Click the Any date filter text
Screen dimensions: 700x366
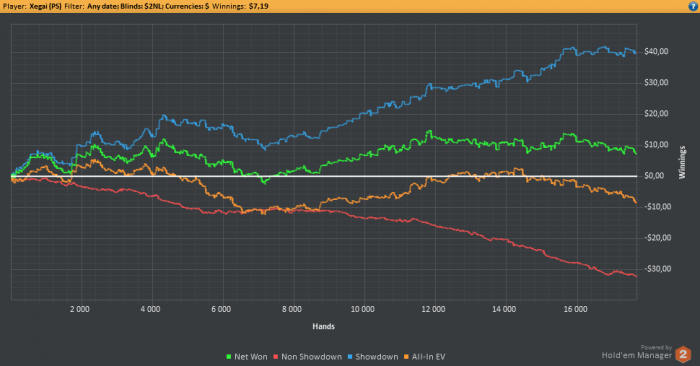pyautogui.click(x=103, y=6)
